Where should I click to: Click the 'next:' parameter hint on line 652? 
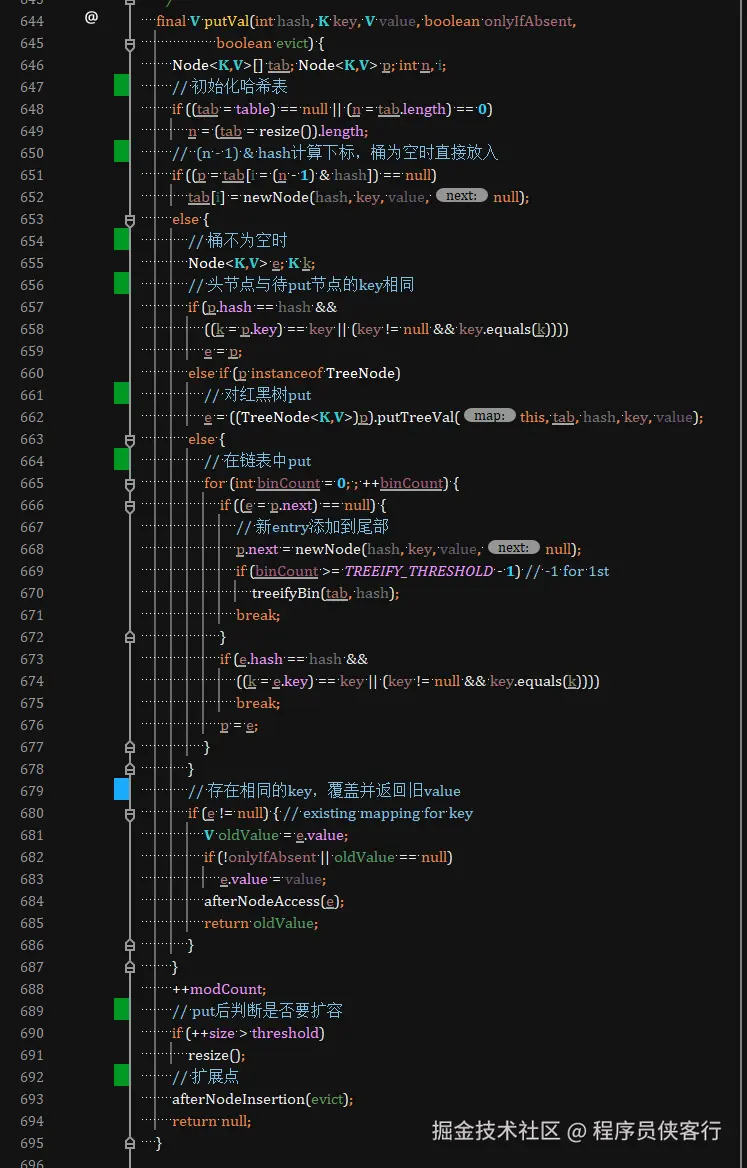[462, 196]
